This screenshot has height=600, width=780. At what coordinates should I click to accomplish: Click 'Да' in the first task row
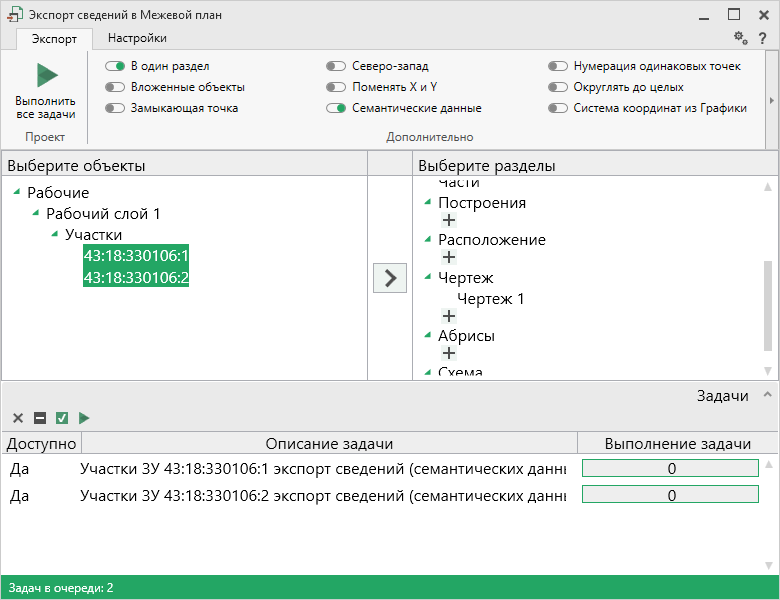point(19,469)
